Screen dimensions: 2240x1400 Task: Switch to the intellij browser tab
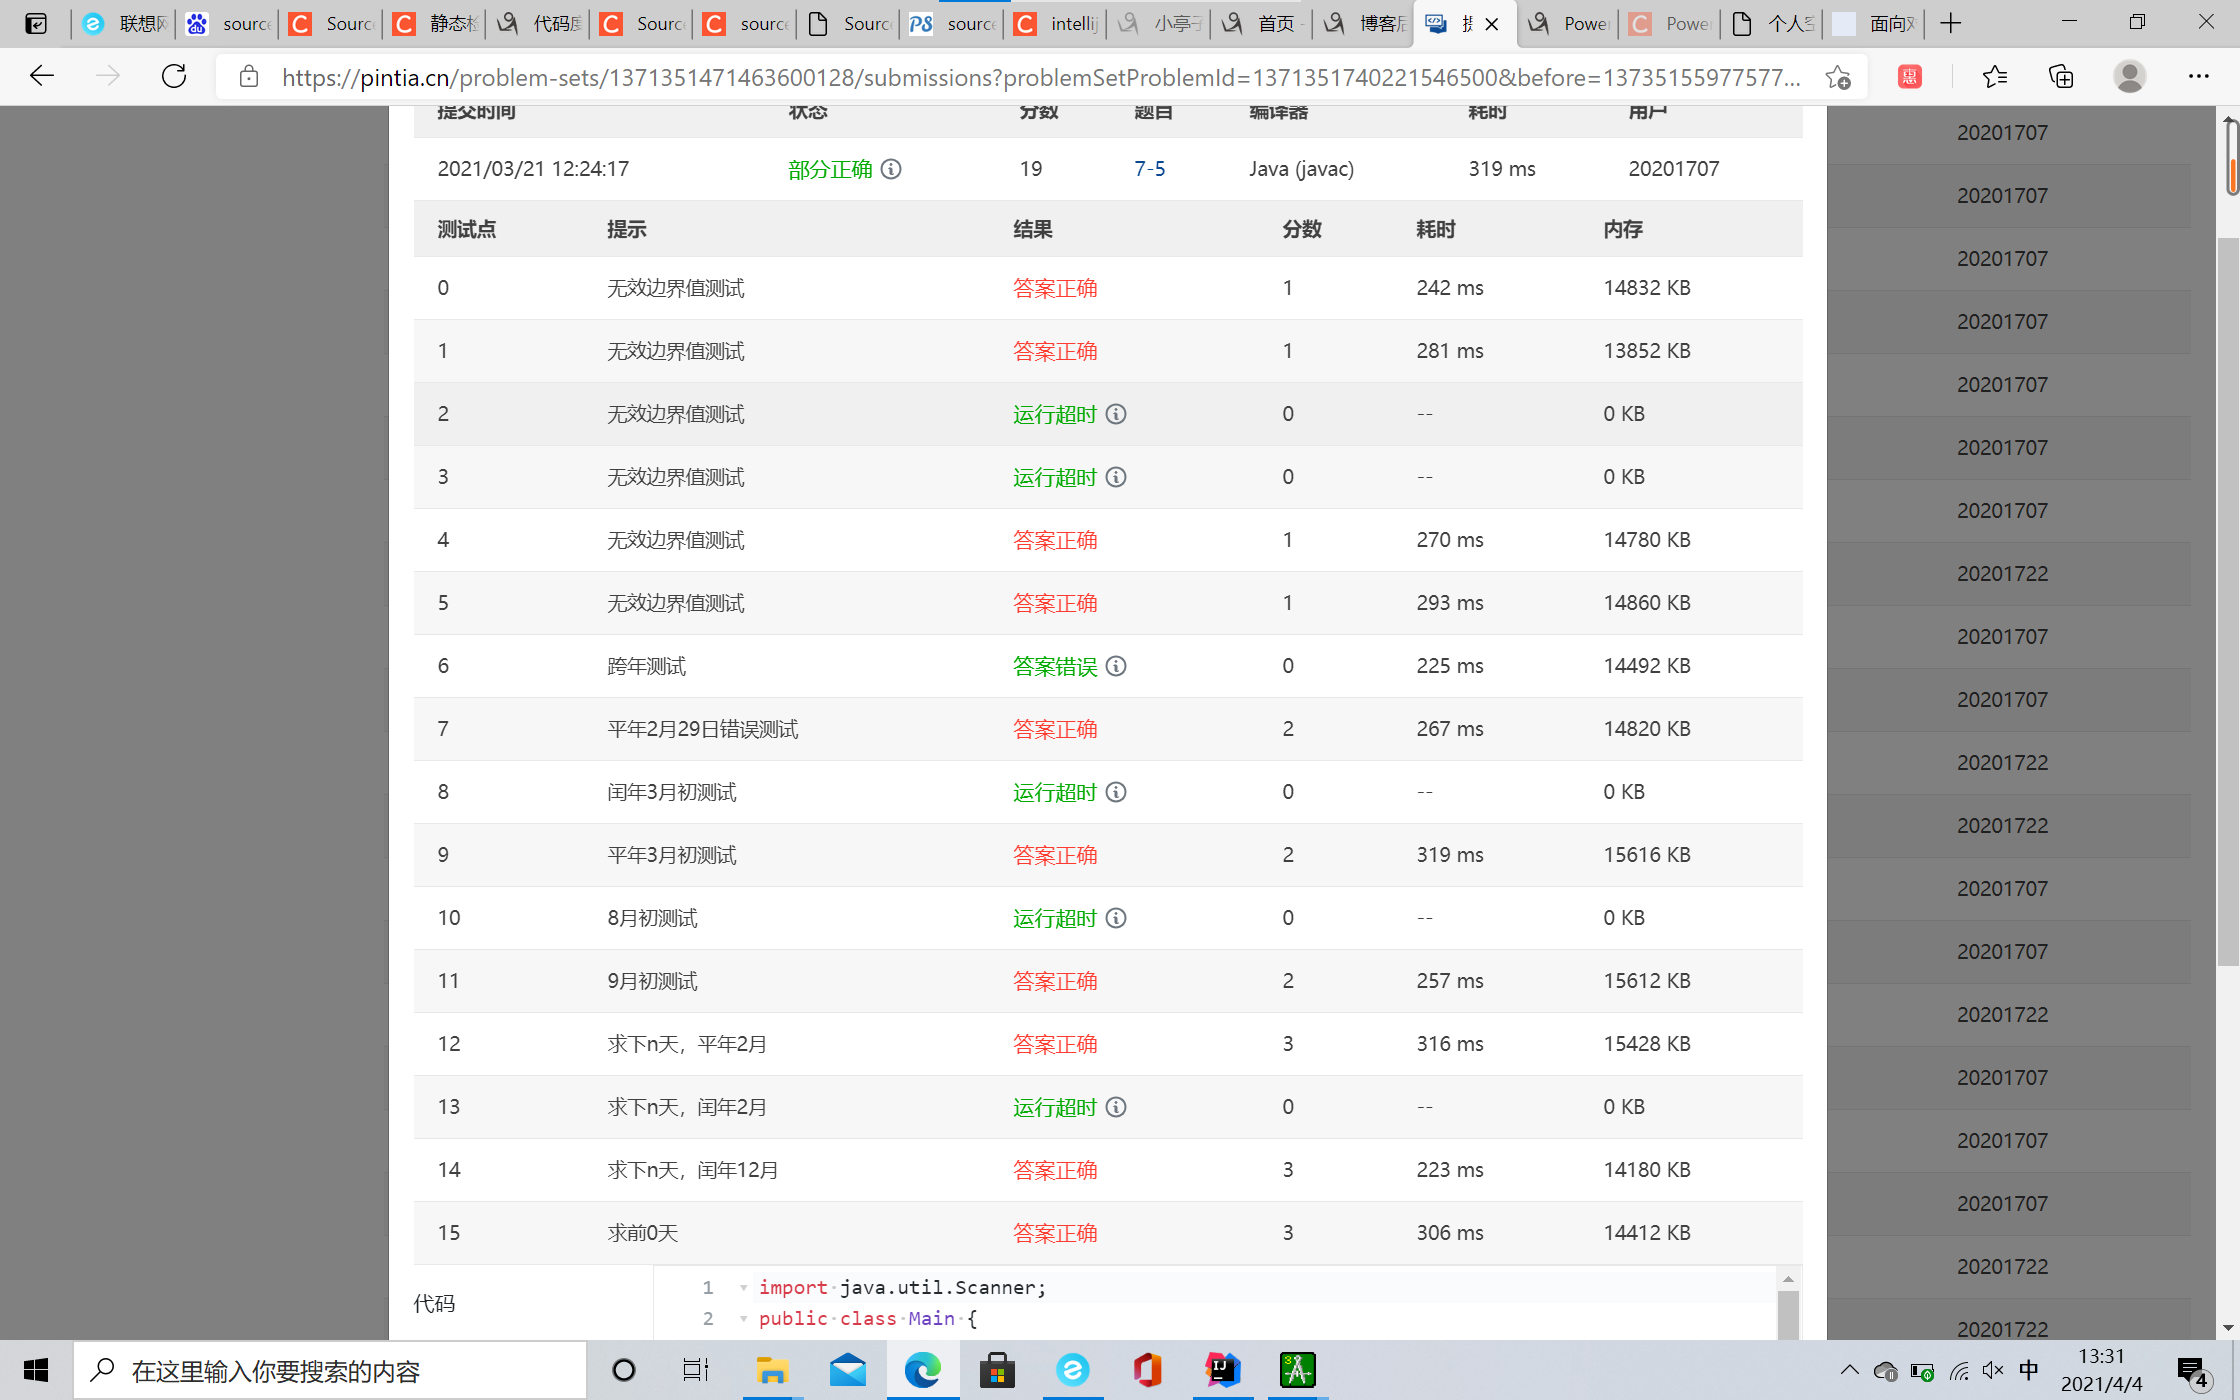1058,23
